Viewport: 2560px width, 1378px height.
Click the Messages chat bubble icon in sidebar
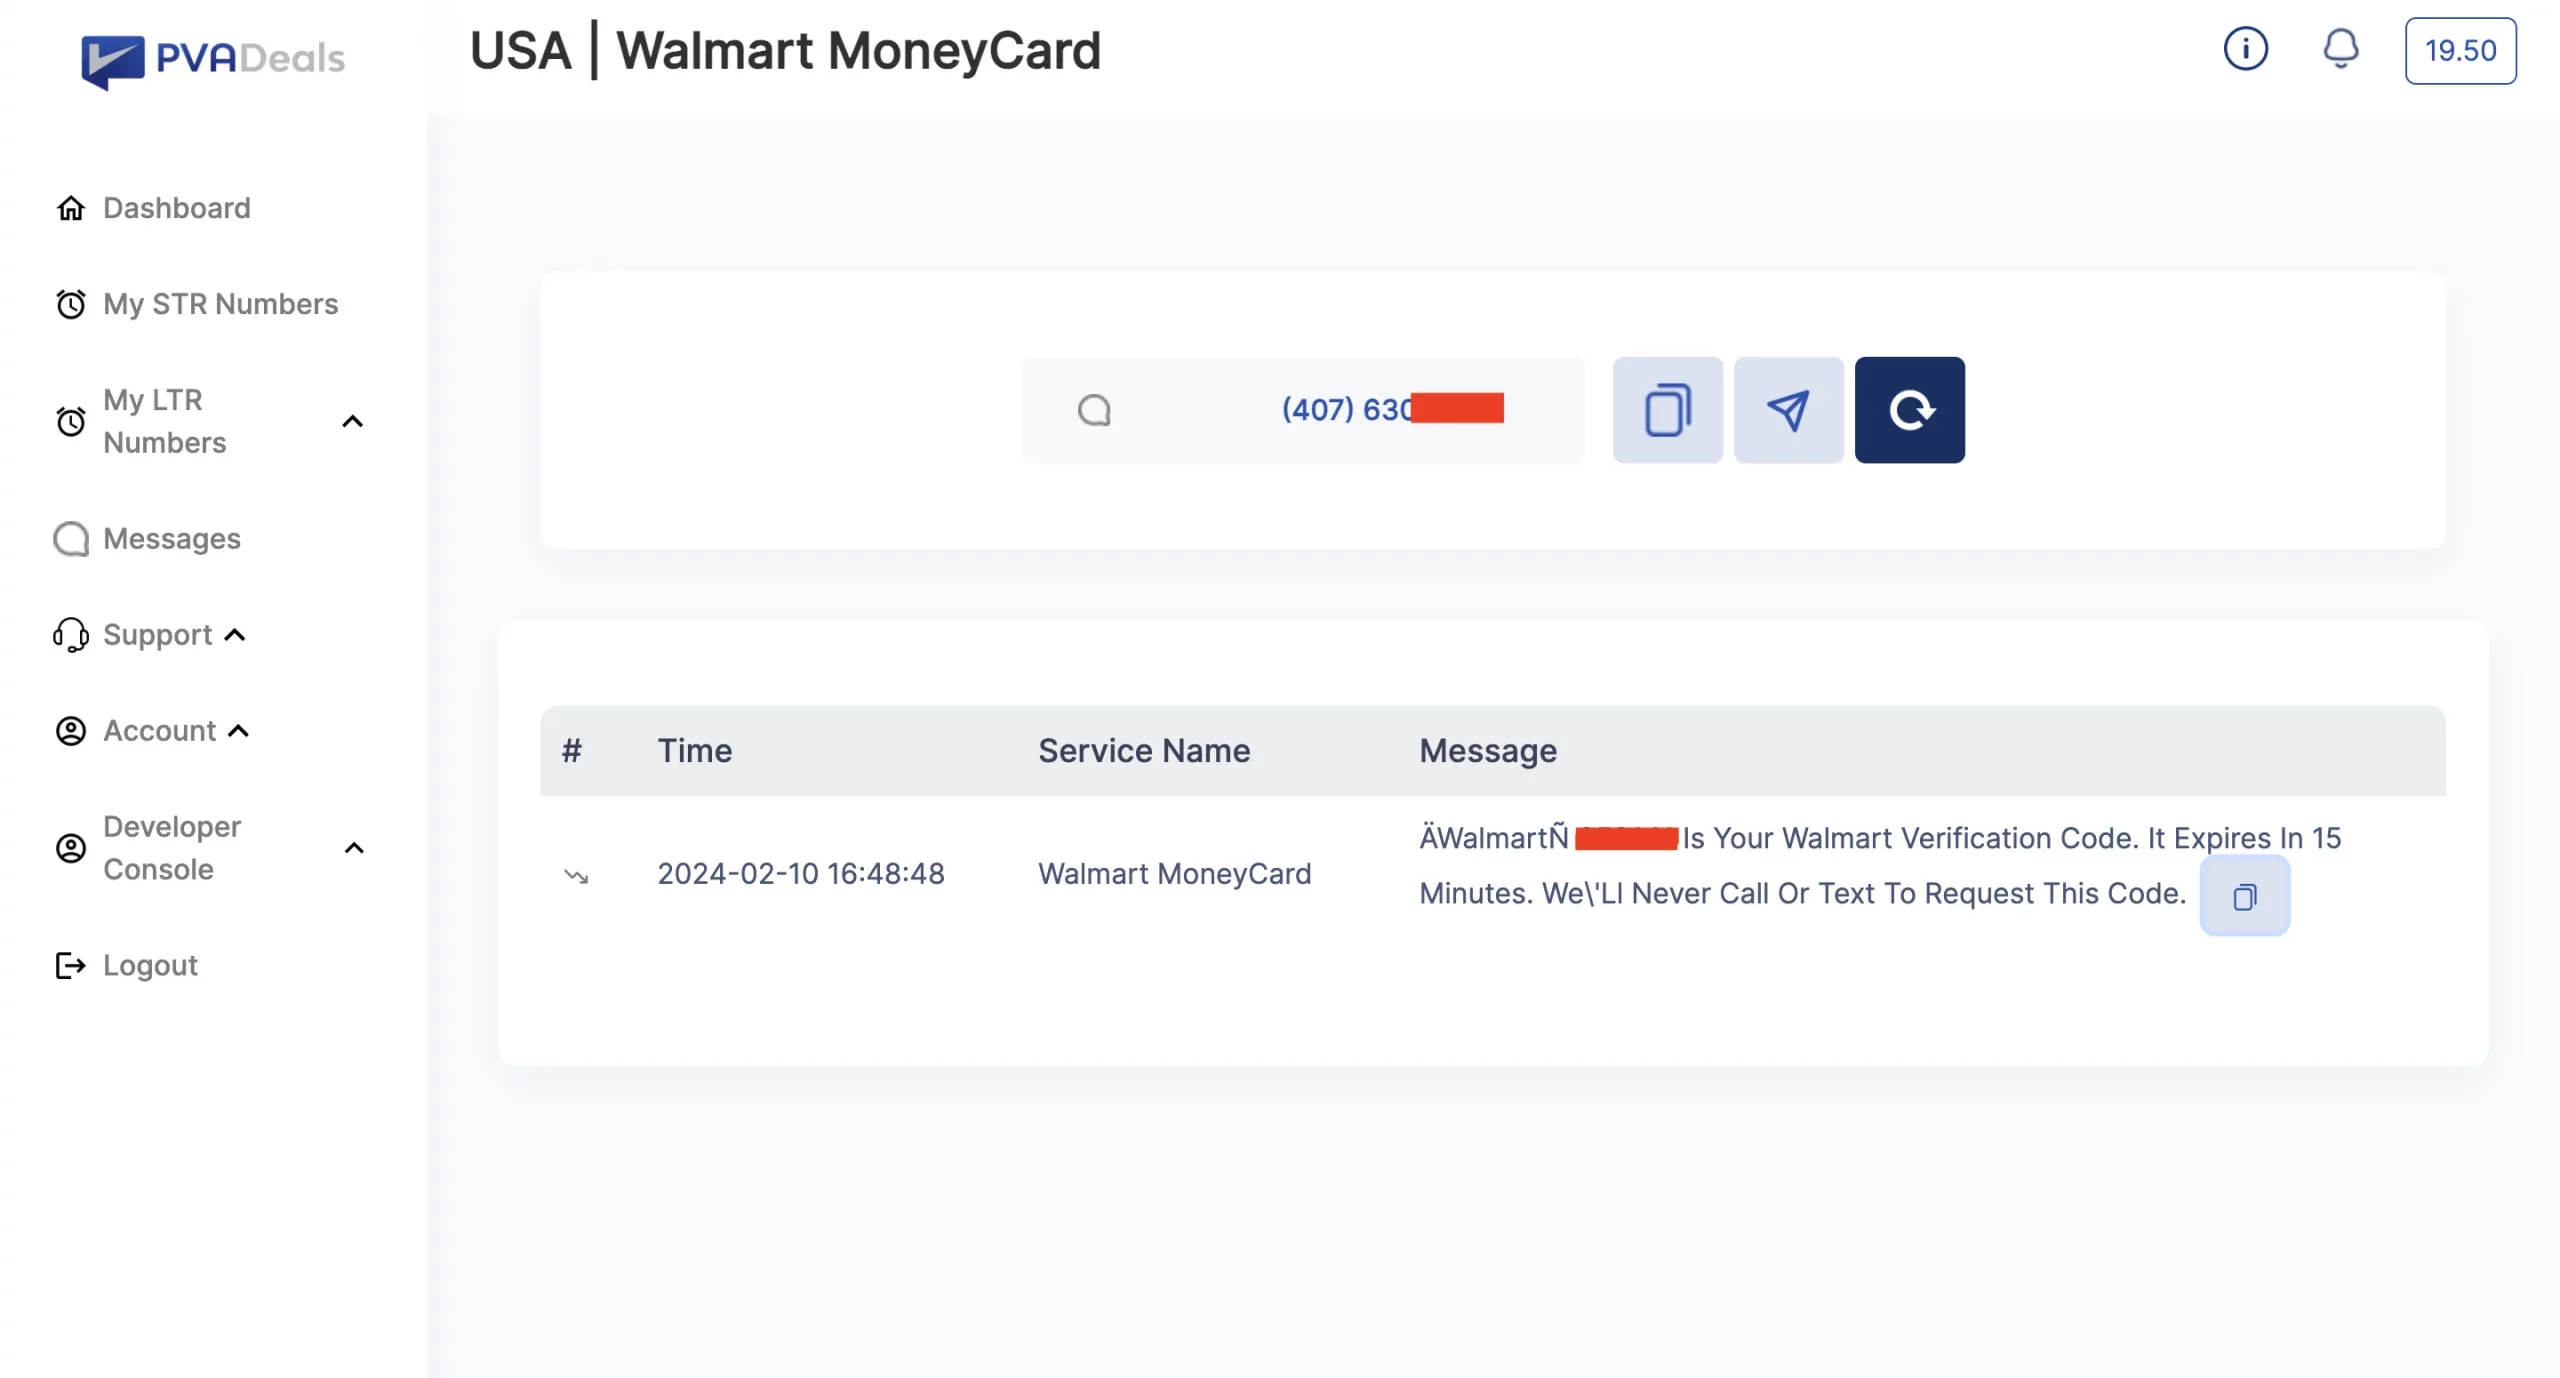point(71,539)
